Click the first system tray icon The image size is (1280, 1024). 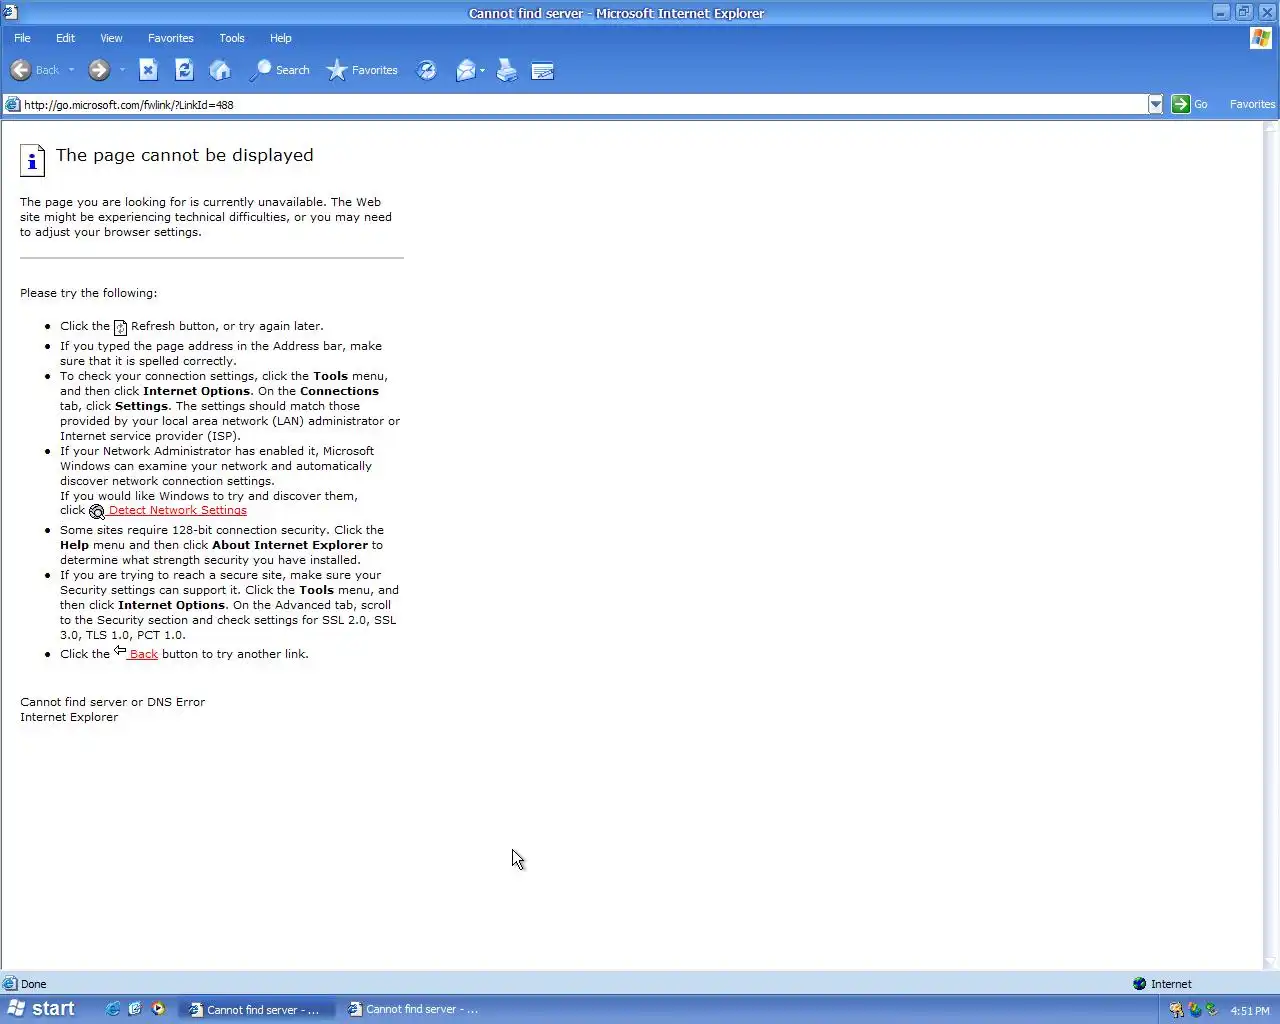click(x=1176, y=1010)
